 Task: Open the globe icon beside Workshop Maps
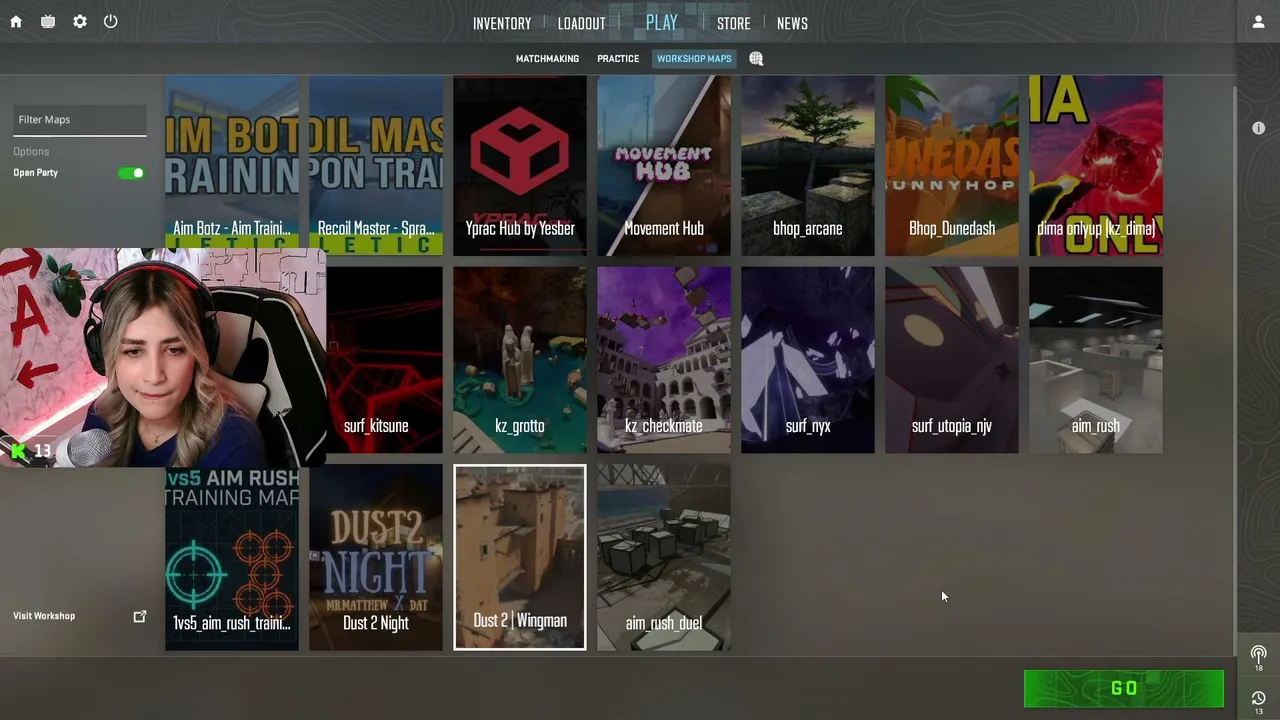(x=756, y=59)
